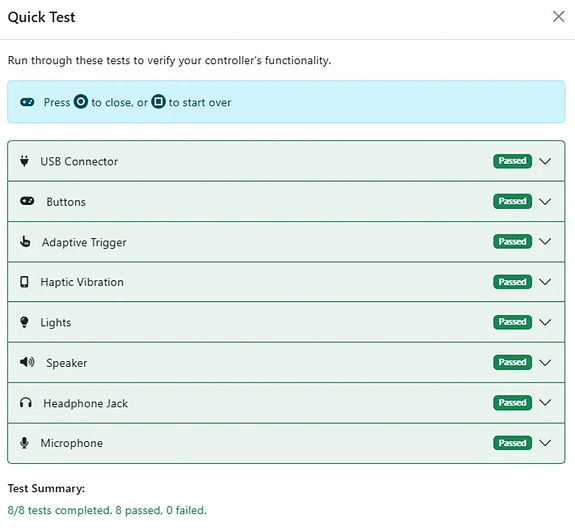575x528 pixels.
Task: Select the Lights row label
Action: click(56, 323)
